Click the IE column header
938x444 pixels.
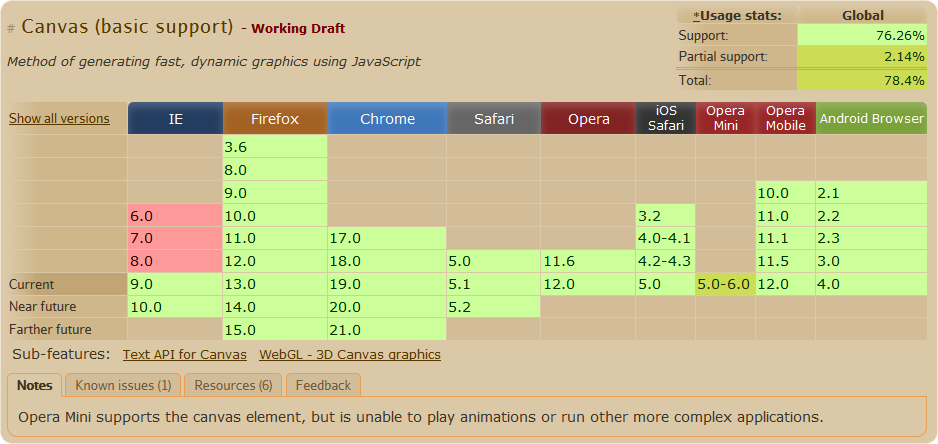pos(175,118)
